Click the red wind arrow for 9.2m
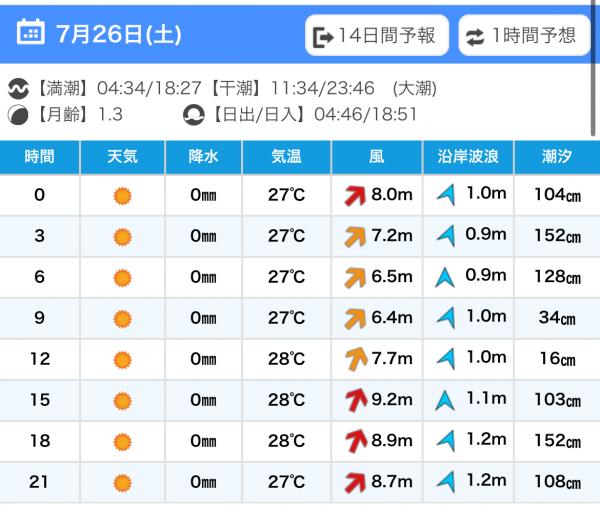600x506 pixels. click(356, 400)
